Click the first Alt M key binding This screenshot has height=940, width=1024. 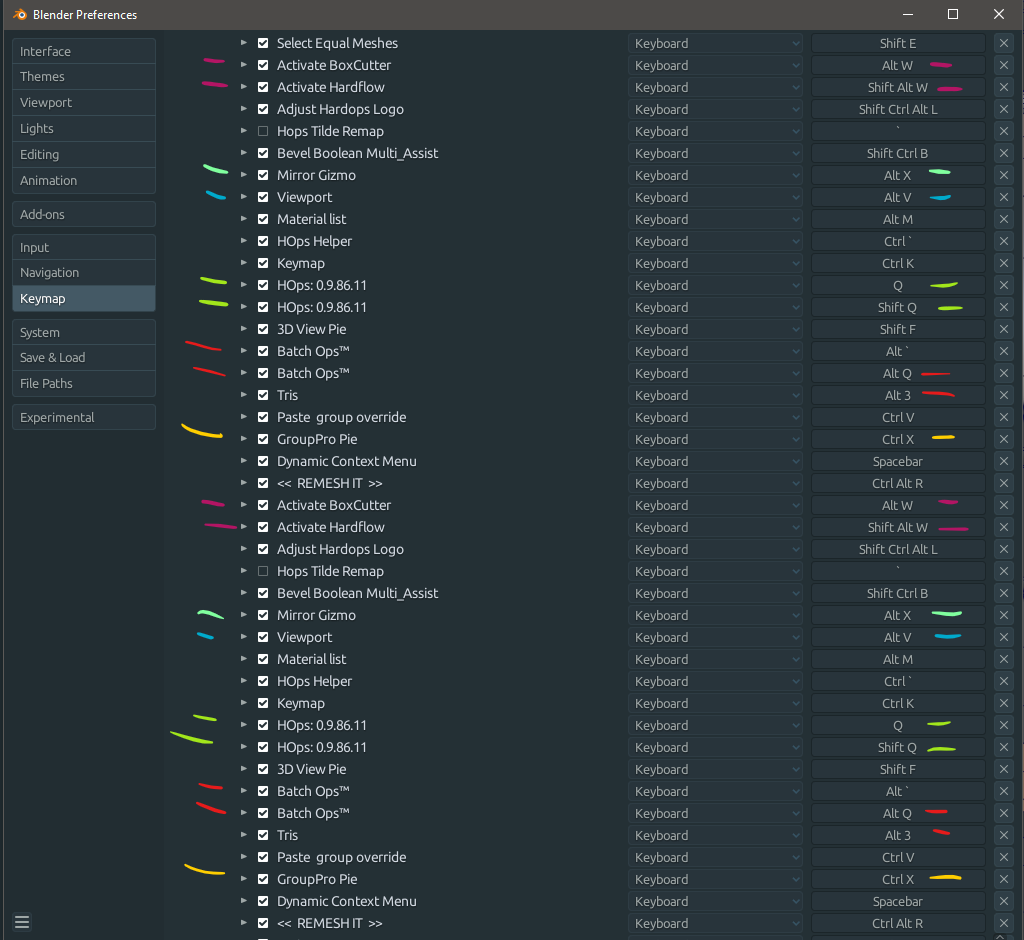pos(898,219)
